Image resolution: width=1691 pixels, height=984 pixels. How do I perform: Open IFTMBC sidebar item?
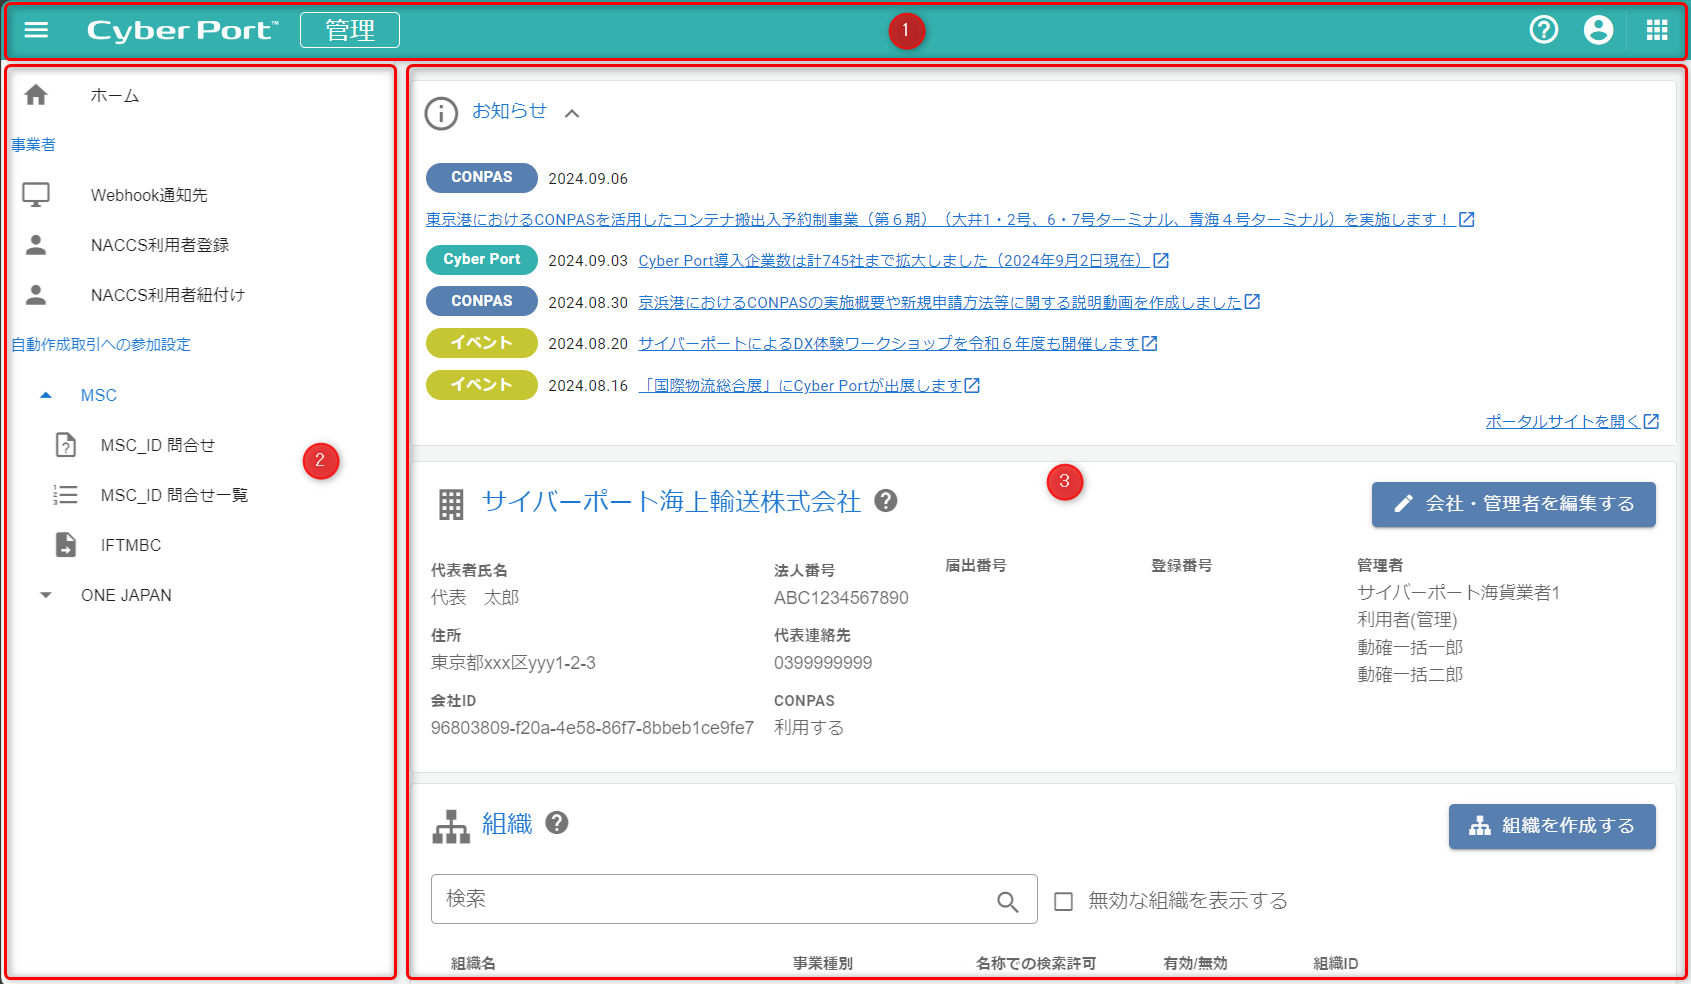tap(131, 545)
